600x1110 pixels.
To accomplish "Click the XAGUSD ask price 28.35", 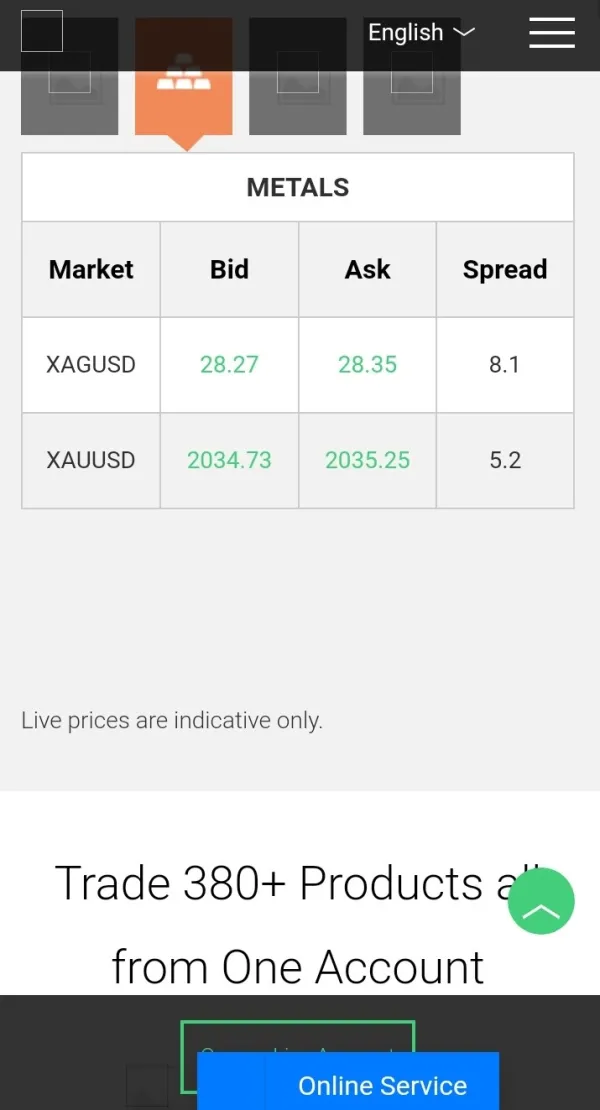I will [367, 365].
